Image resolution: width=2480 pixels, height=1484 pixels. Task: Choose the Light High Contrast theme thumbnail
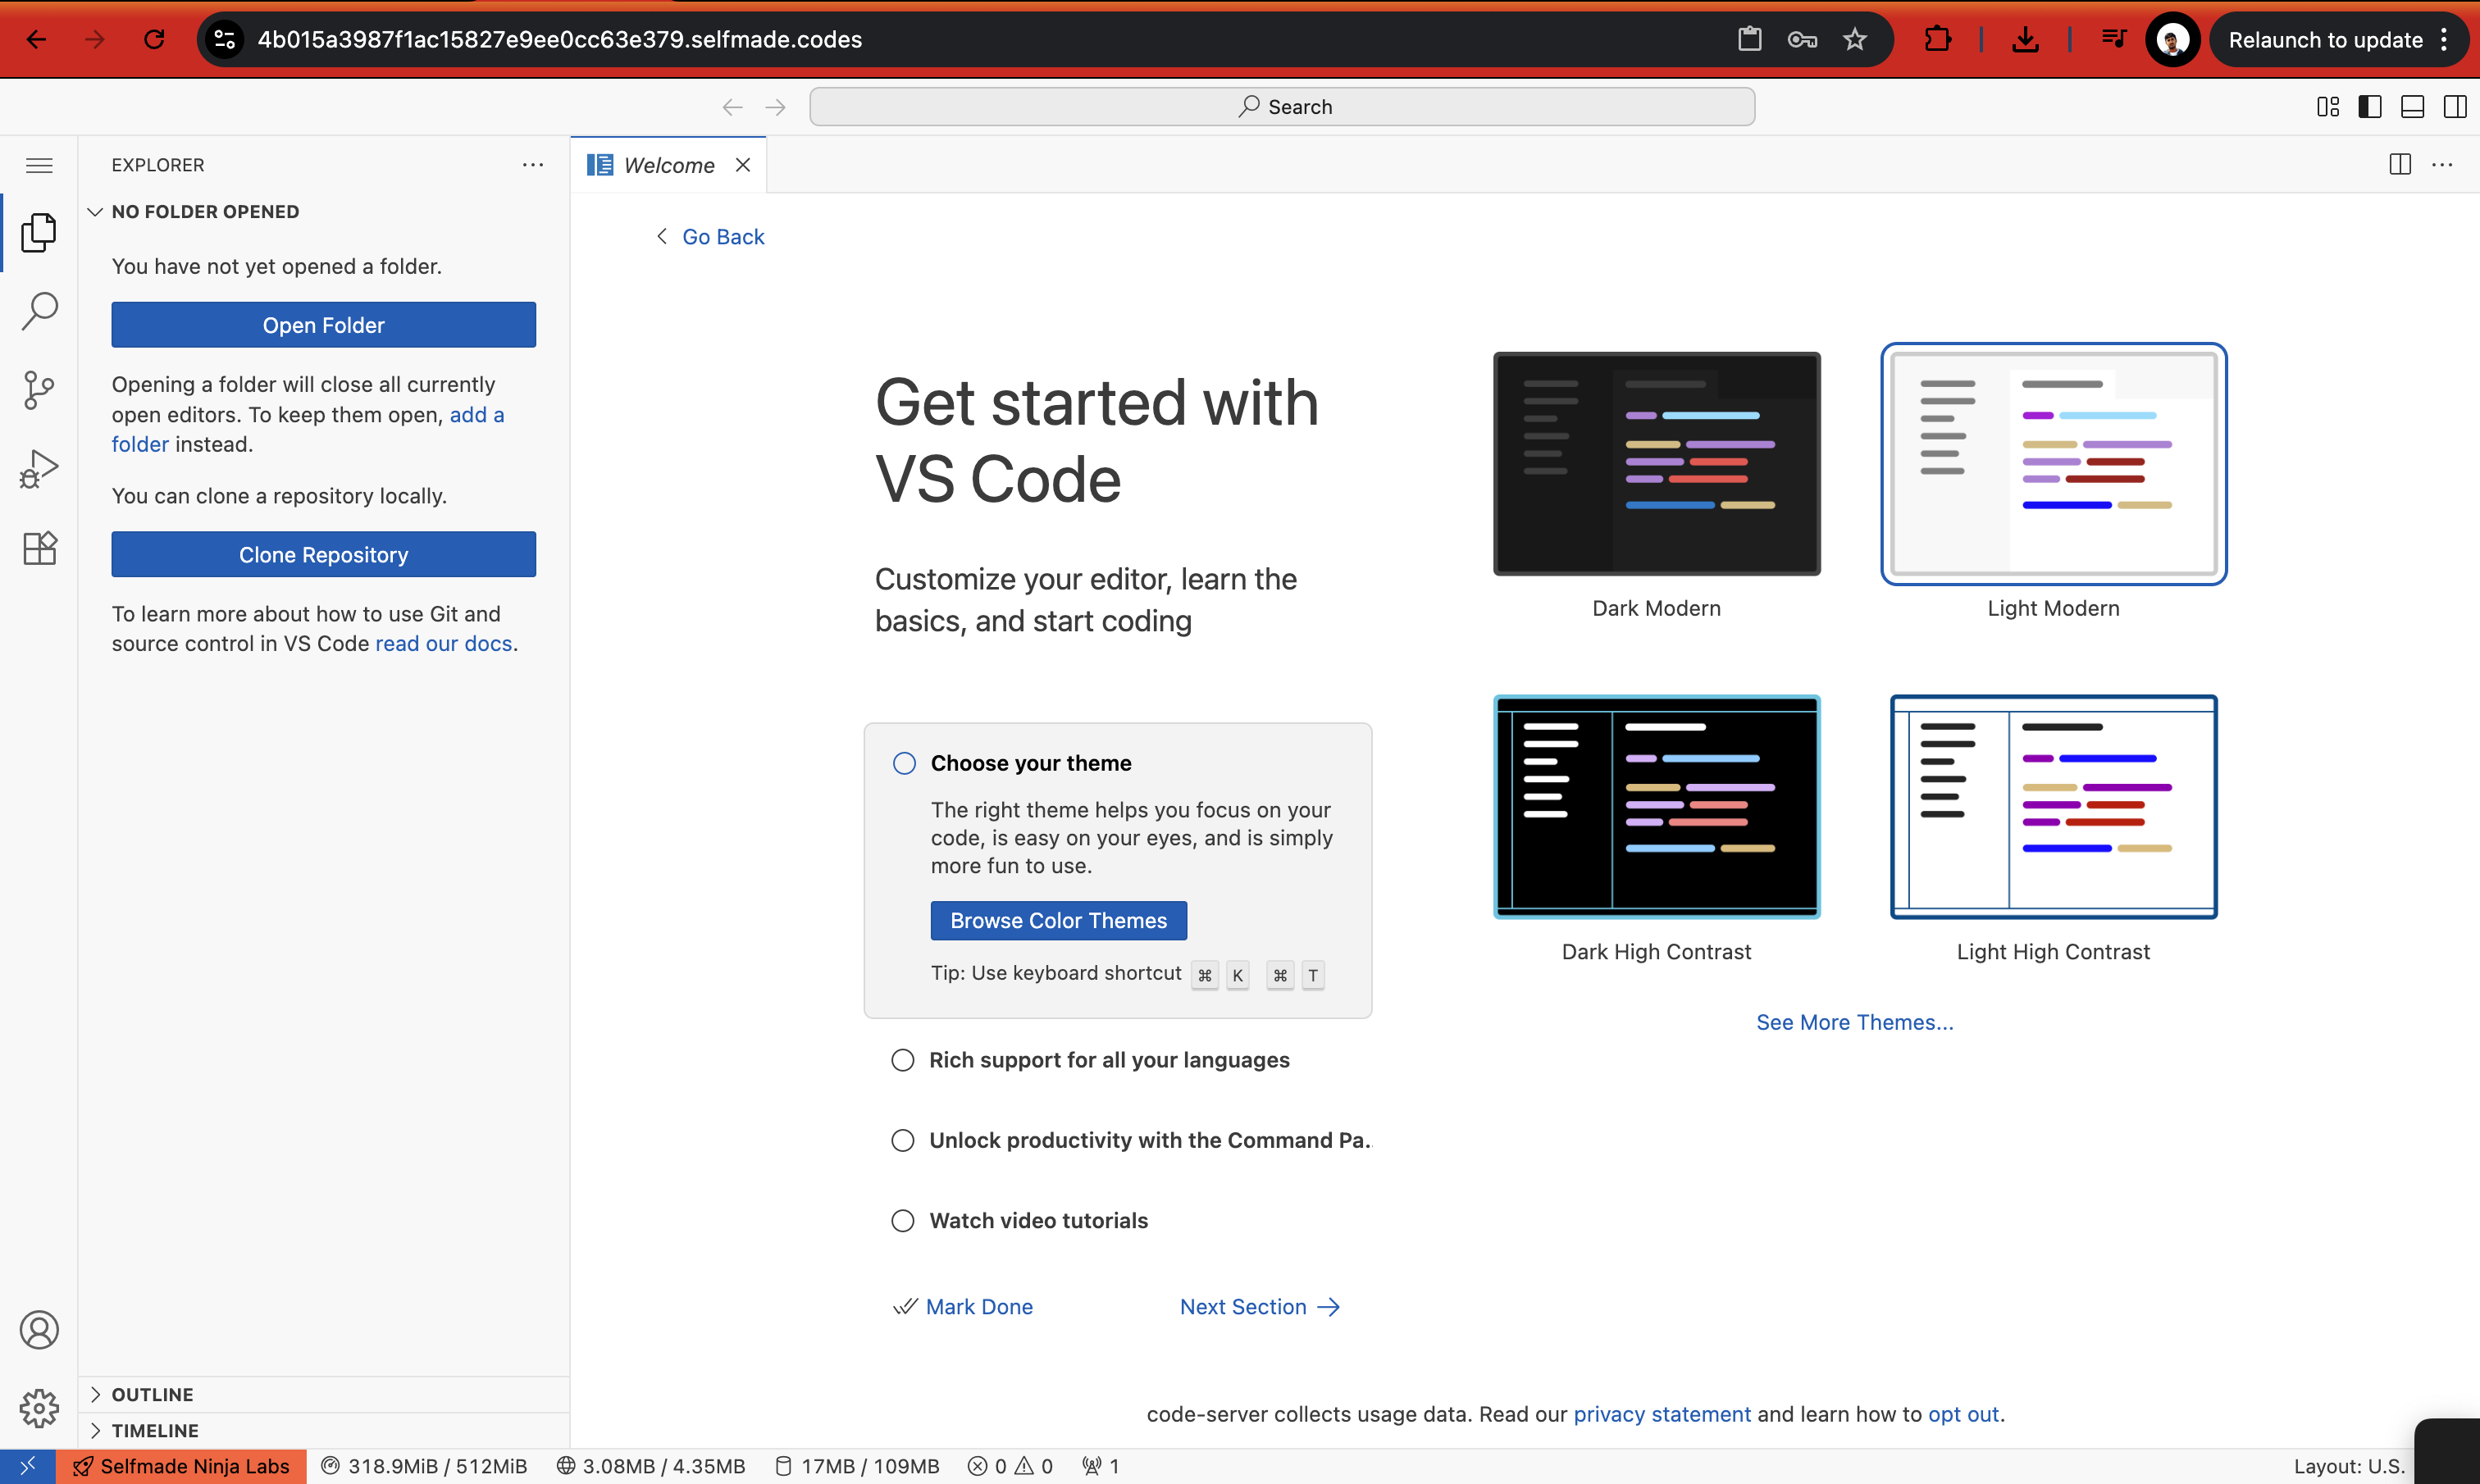(2053, 807)
